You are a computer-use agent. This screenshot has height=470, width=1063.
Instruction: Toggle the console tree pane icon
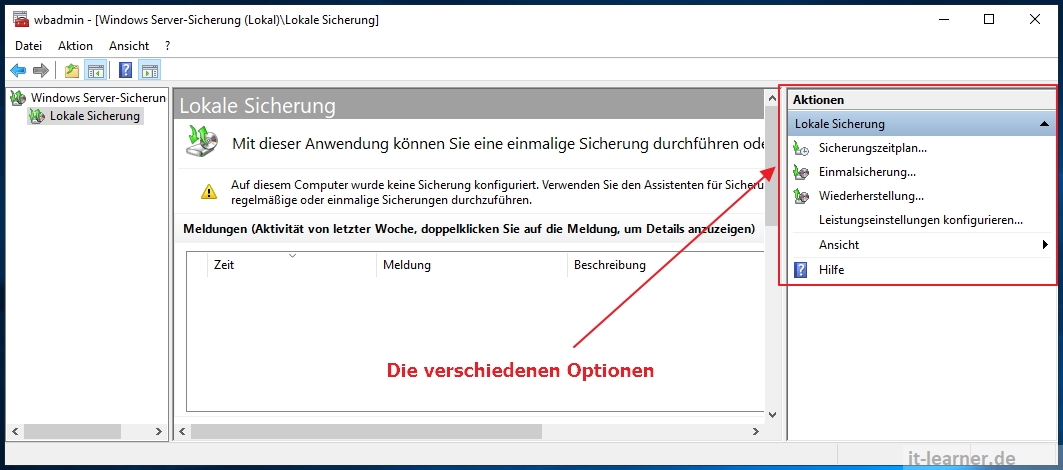click(96, 70)
